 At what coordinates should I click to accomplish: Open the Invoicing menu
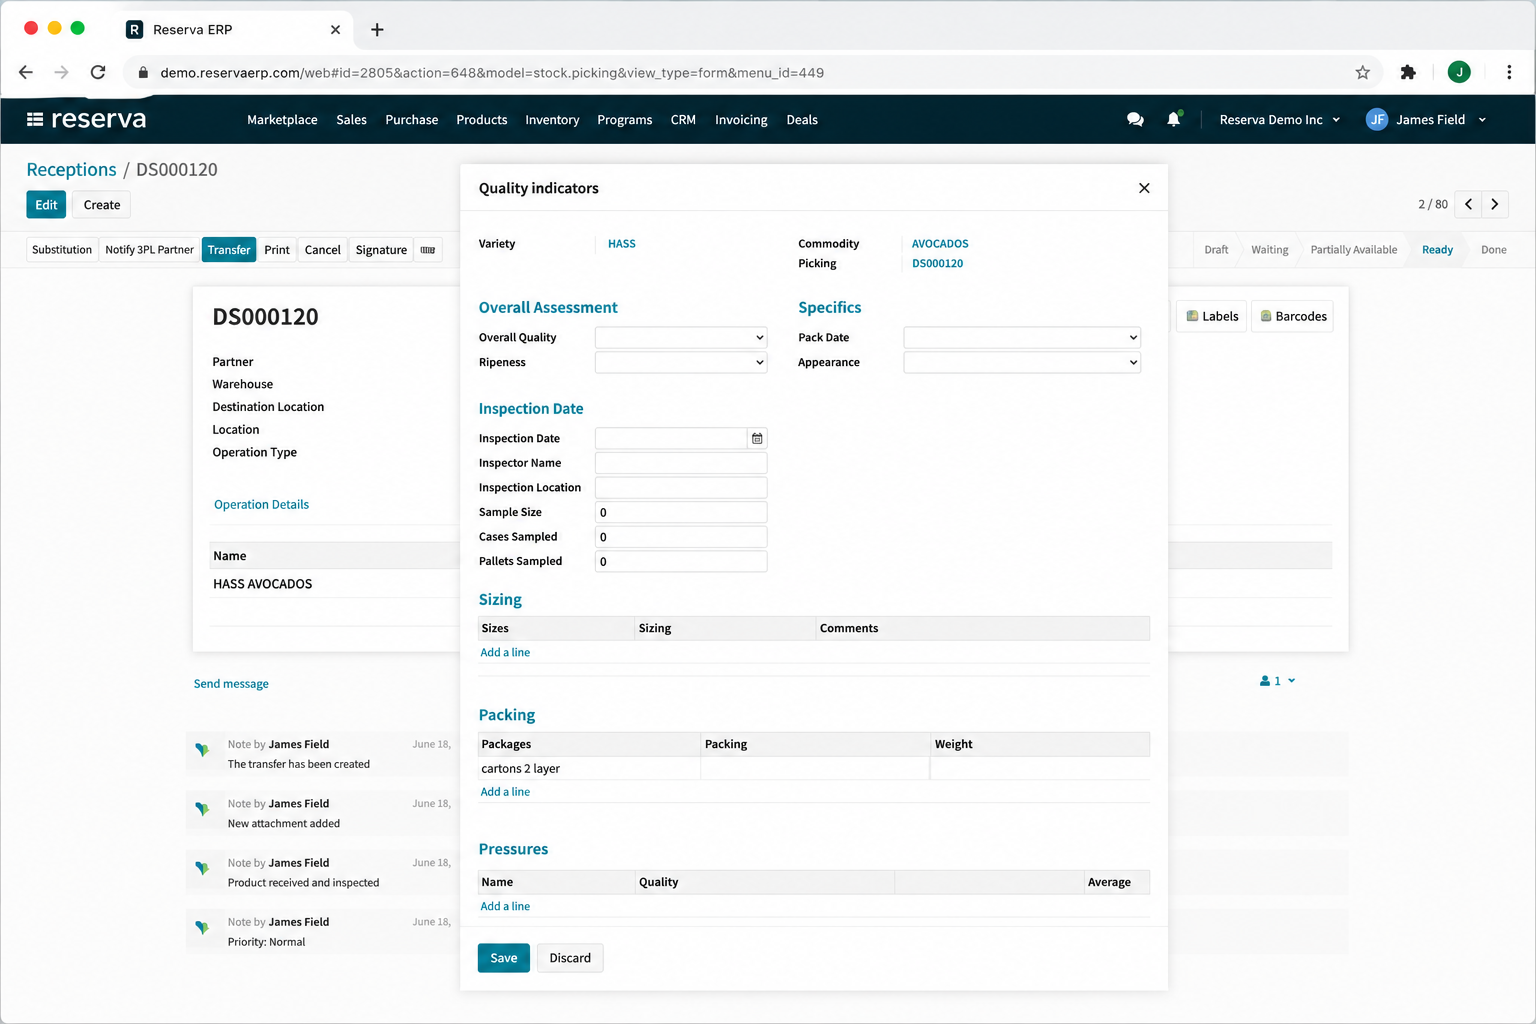[741, 119]
